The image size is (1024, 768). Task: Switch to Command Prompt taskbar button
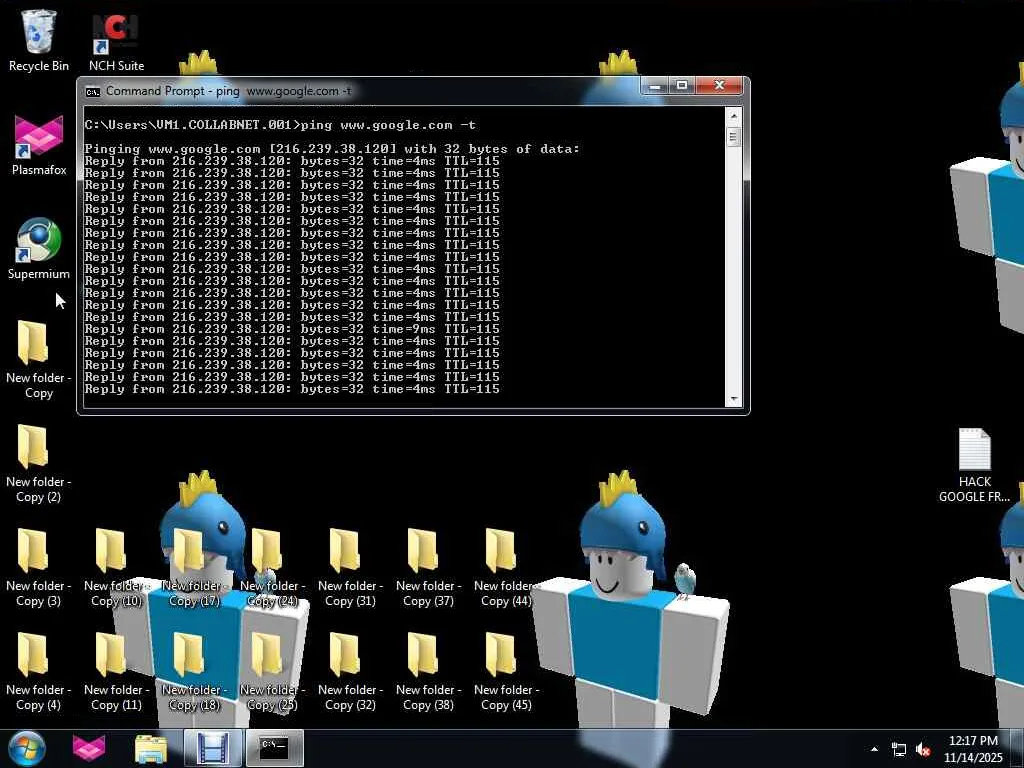pos(274,748)
